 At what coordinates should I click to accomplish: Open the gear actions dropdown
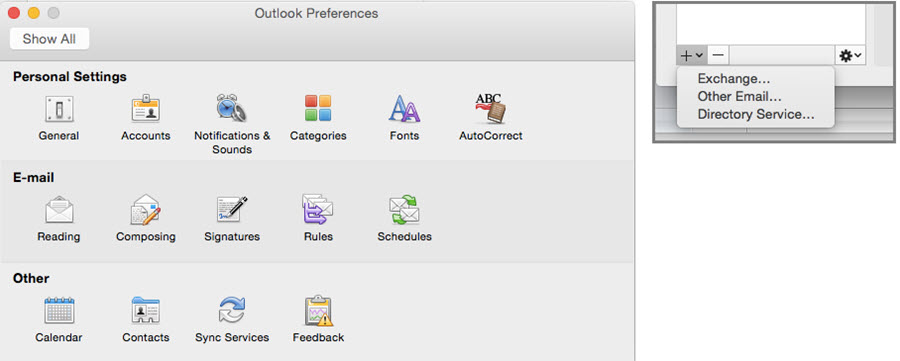coord(850,56)
